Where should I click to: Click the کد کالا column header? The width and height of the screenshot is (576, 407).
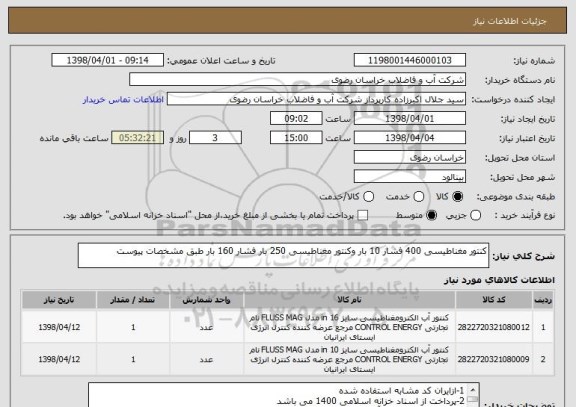coord(494,300)
